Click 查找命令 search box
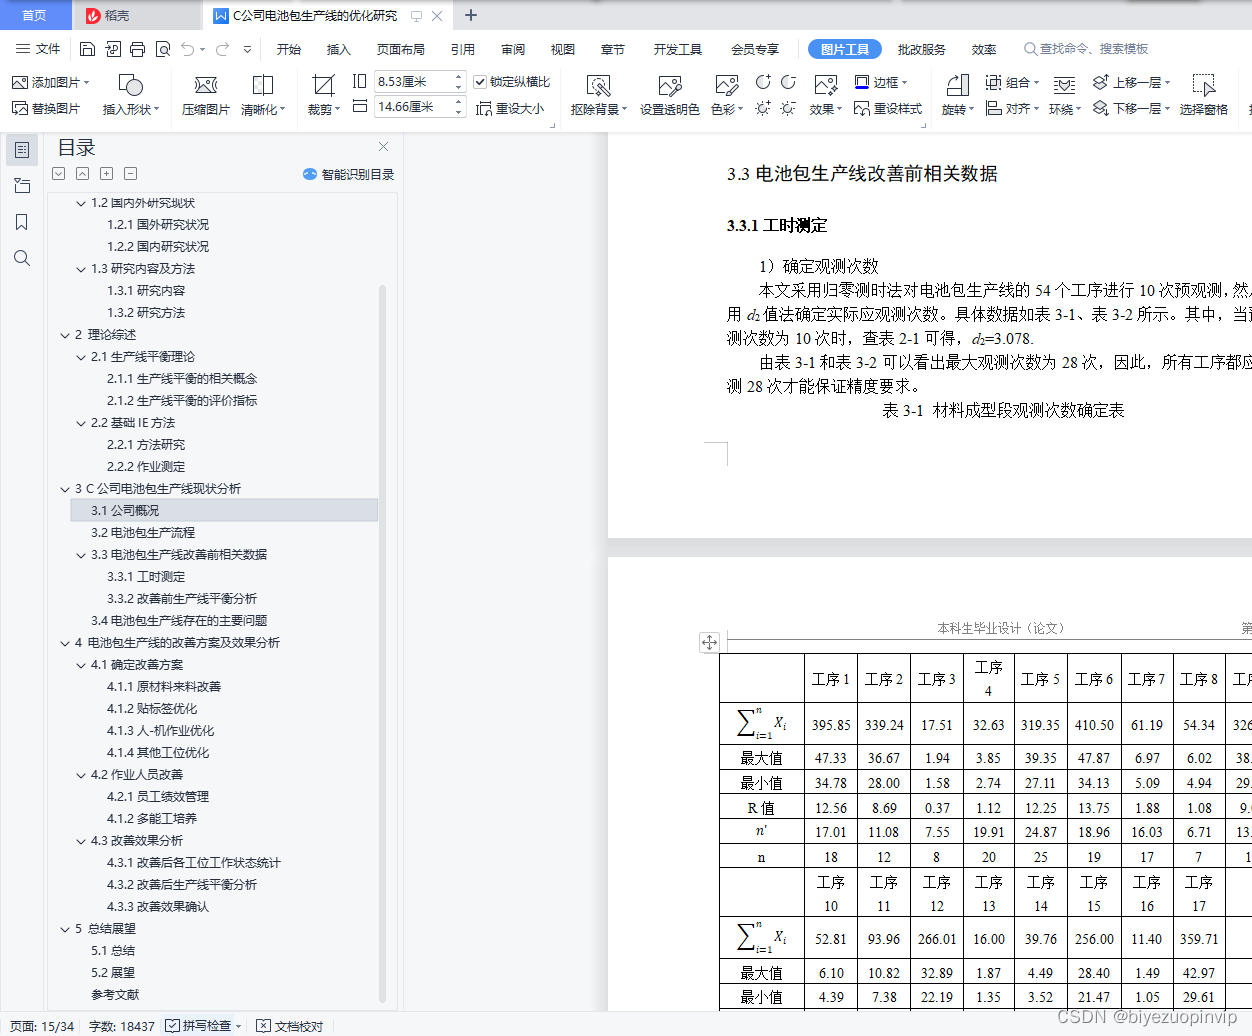The height and width of the screenshot is (1036, 1252). 1086,49
